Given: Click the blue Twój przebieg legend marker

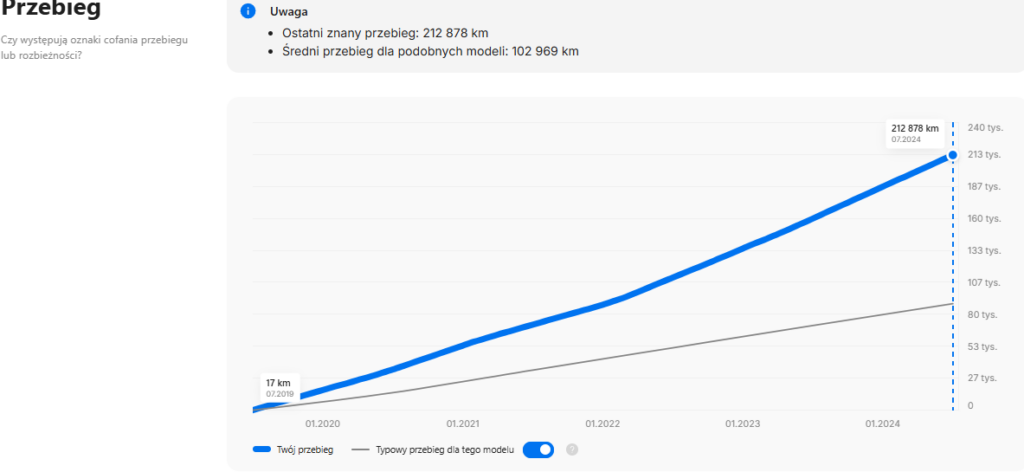Looking at the screenshot, I should (265, 450).
